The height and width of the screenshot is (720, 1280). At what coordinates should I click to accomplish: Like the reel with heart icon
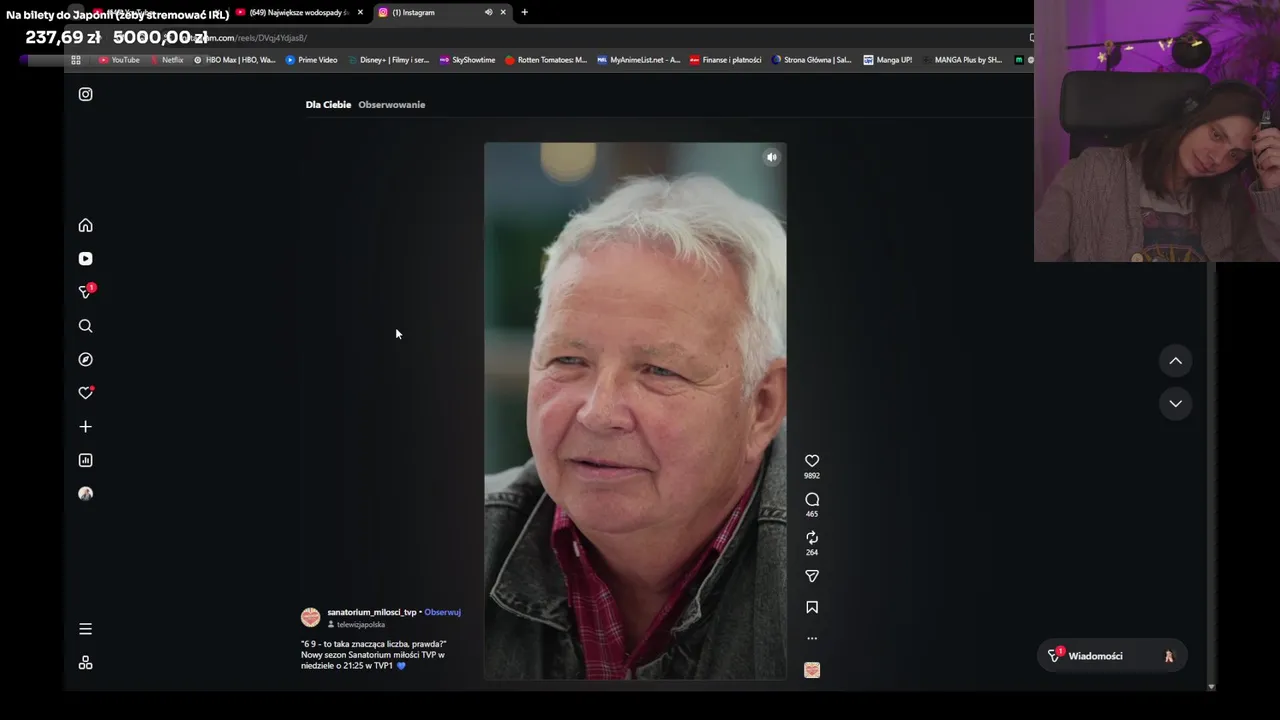click(812, 461)
